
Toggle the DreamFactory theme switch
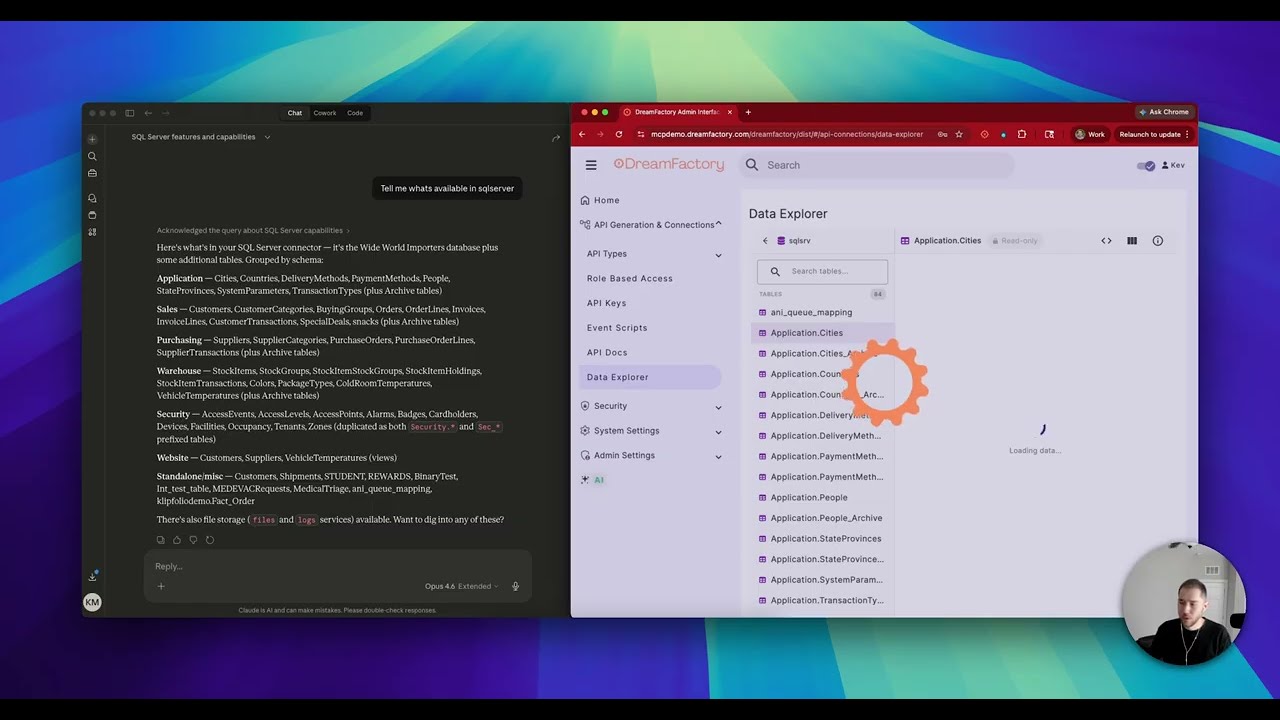point(1146,166)
